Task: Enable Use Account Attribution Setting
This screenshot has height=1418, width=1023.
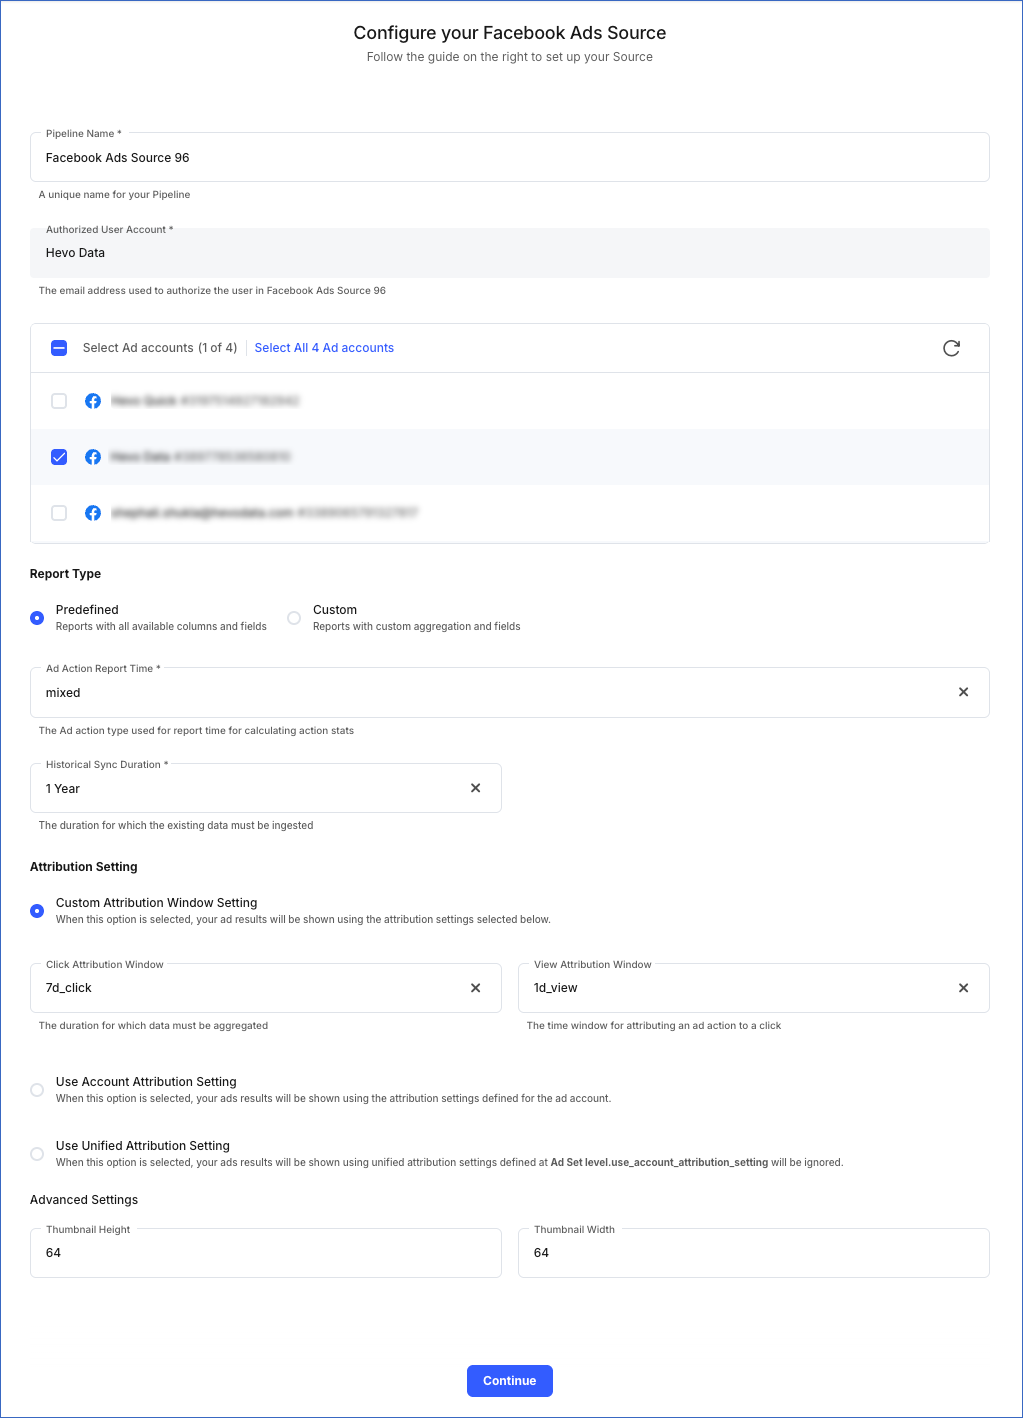Action: (x=37, y=1090)
